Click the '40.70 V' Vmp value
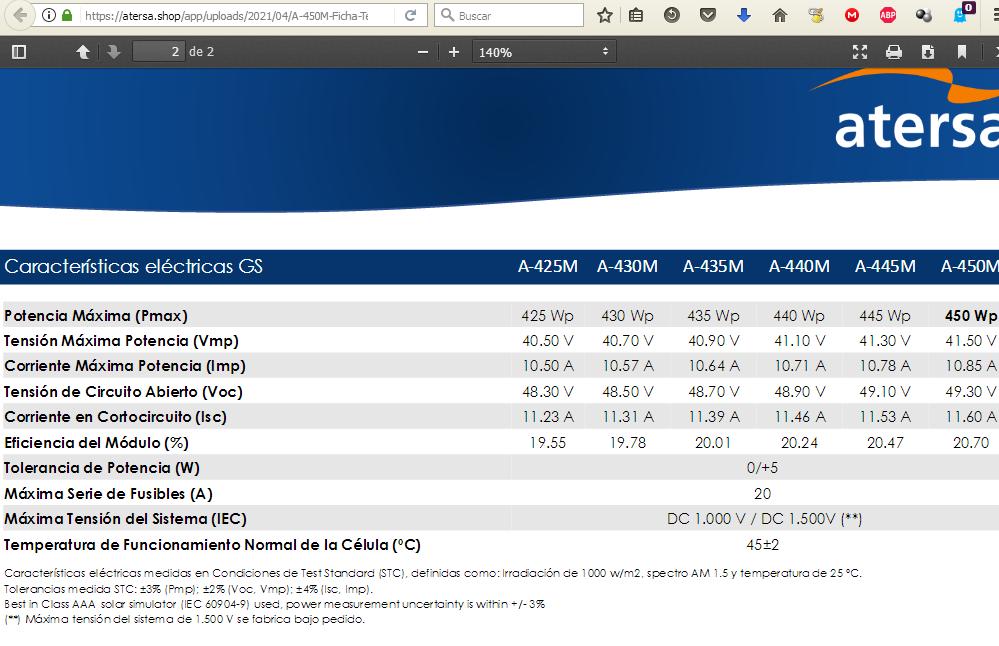 (x=628, y=341)
